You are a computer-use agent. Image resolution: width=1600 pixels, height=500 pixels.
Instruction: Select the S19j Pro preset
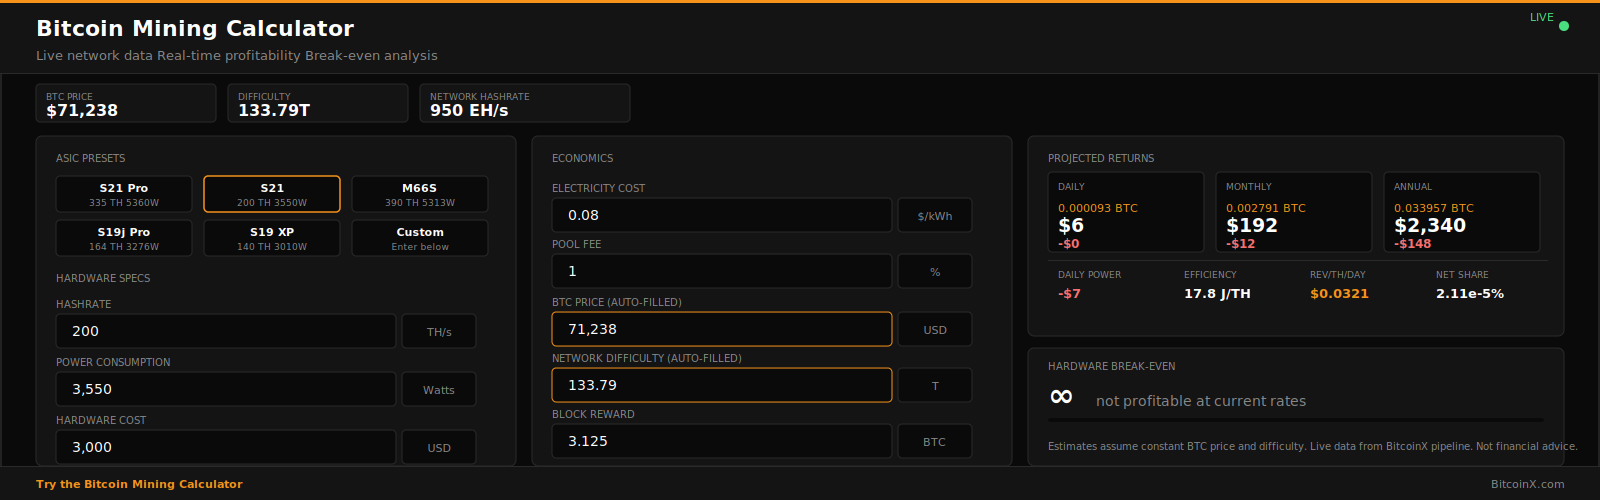pyautogui.click(x=124, y=238)
